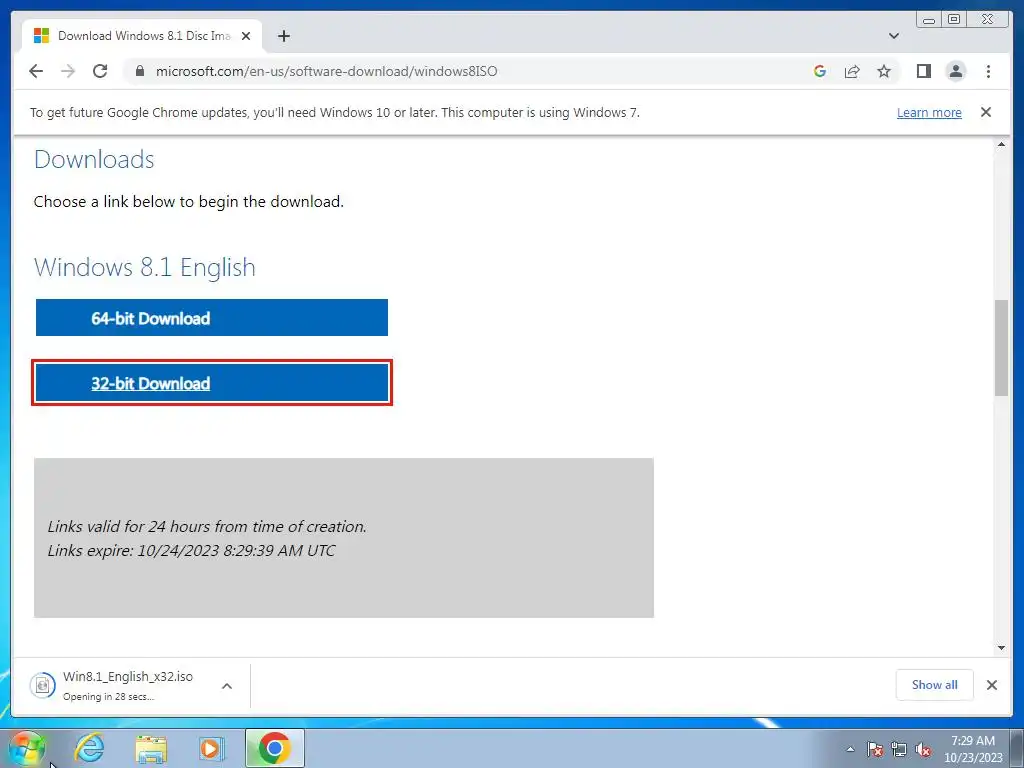Open the clock showing 7:29 AM
This screenshot has width=1024, height=768.
coord(973,749)
